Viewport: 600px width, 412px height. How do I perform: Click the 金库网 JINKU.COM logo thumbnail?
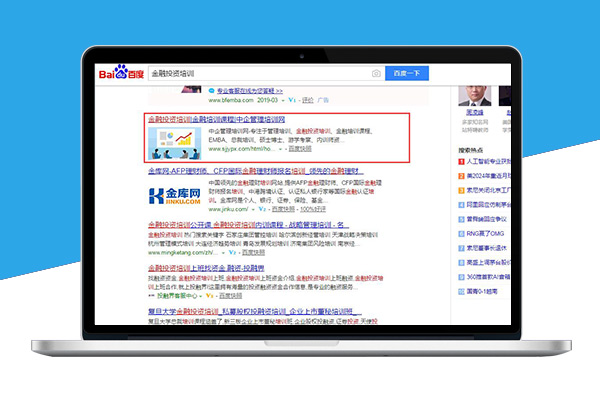[174, 196]
